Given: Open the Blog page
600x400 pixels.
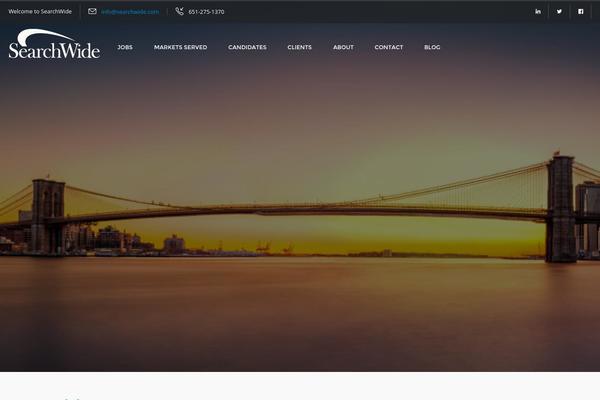Looking at the screenshot, I should pos(432,47).
